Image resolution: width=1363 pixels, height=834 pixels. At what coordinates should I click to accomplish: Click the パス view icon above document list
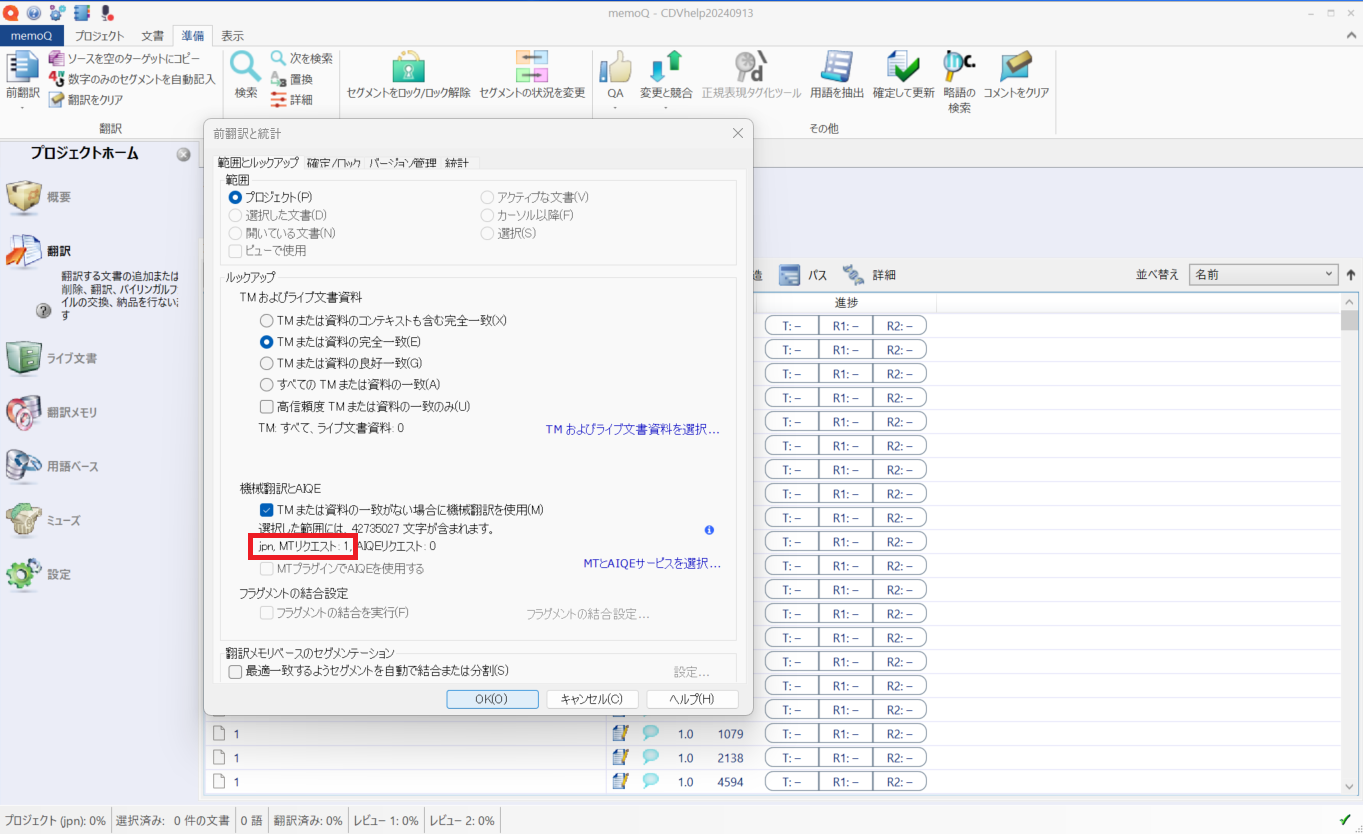tap(790, 275)
